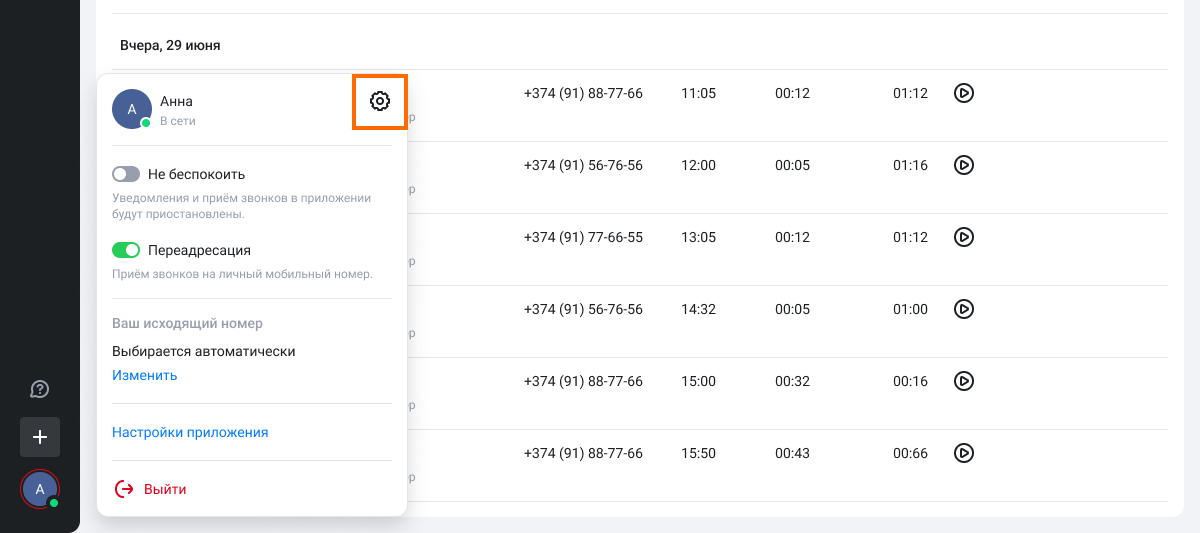Click the user avatar in sidebar
The image size is (1200, 533).
pos(40,489)
